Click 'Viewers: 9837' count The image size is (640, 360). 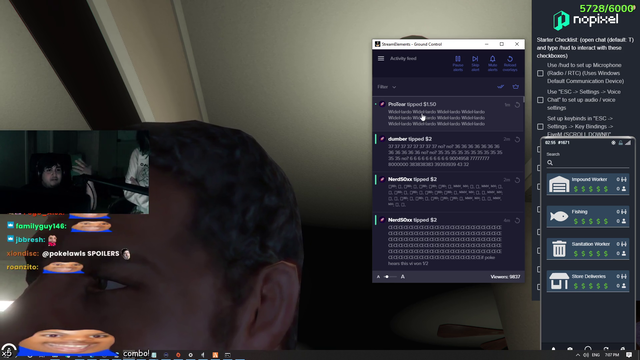pyautogui.click(x=505, y=277)
